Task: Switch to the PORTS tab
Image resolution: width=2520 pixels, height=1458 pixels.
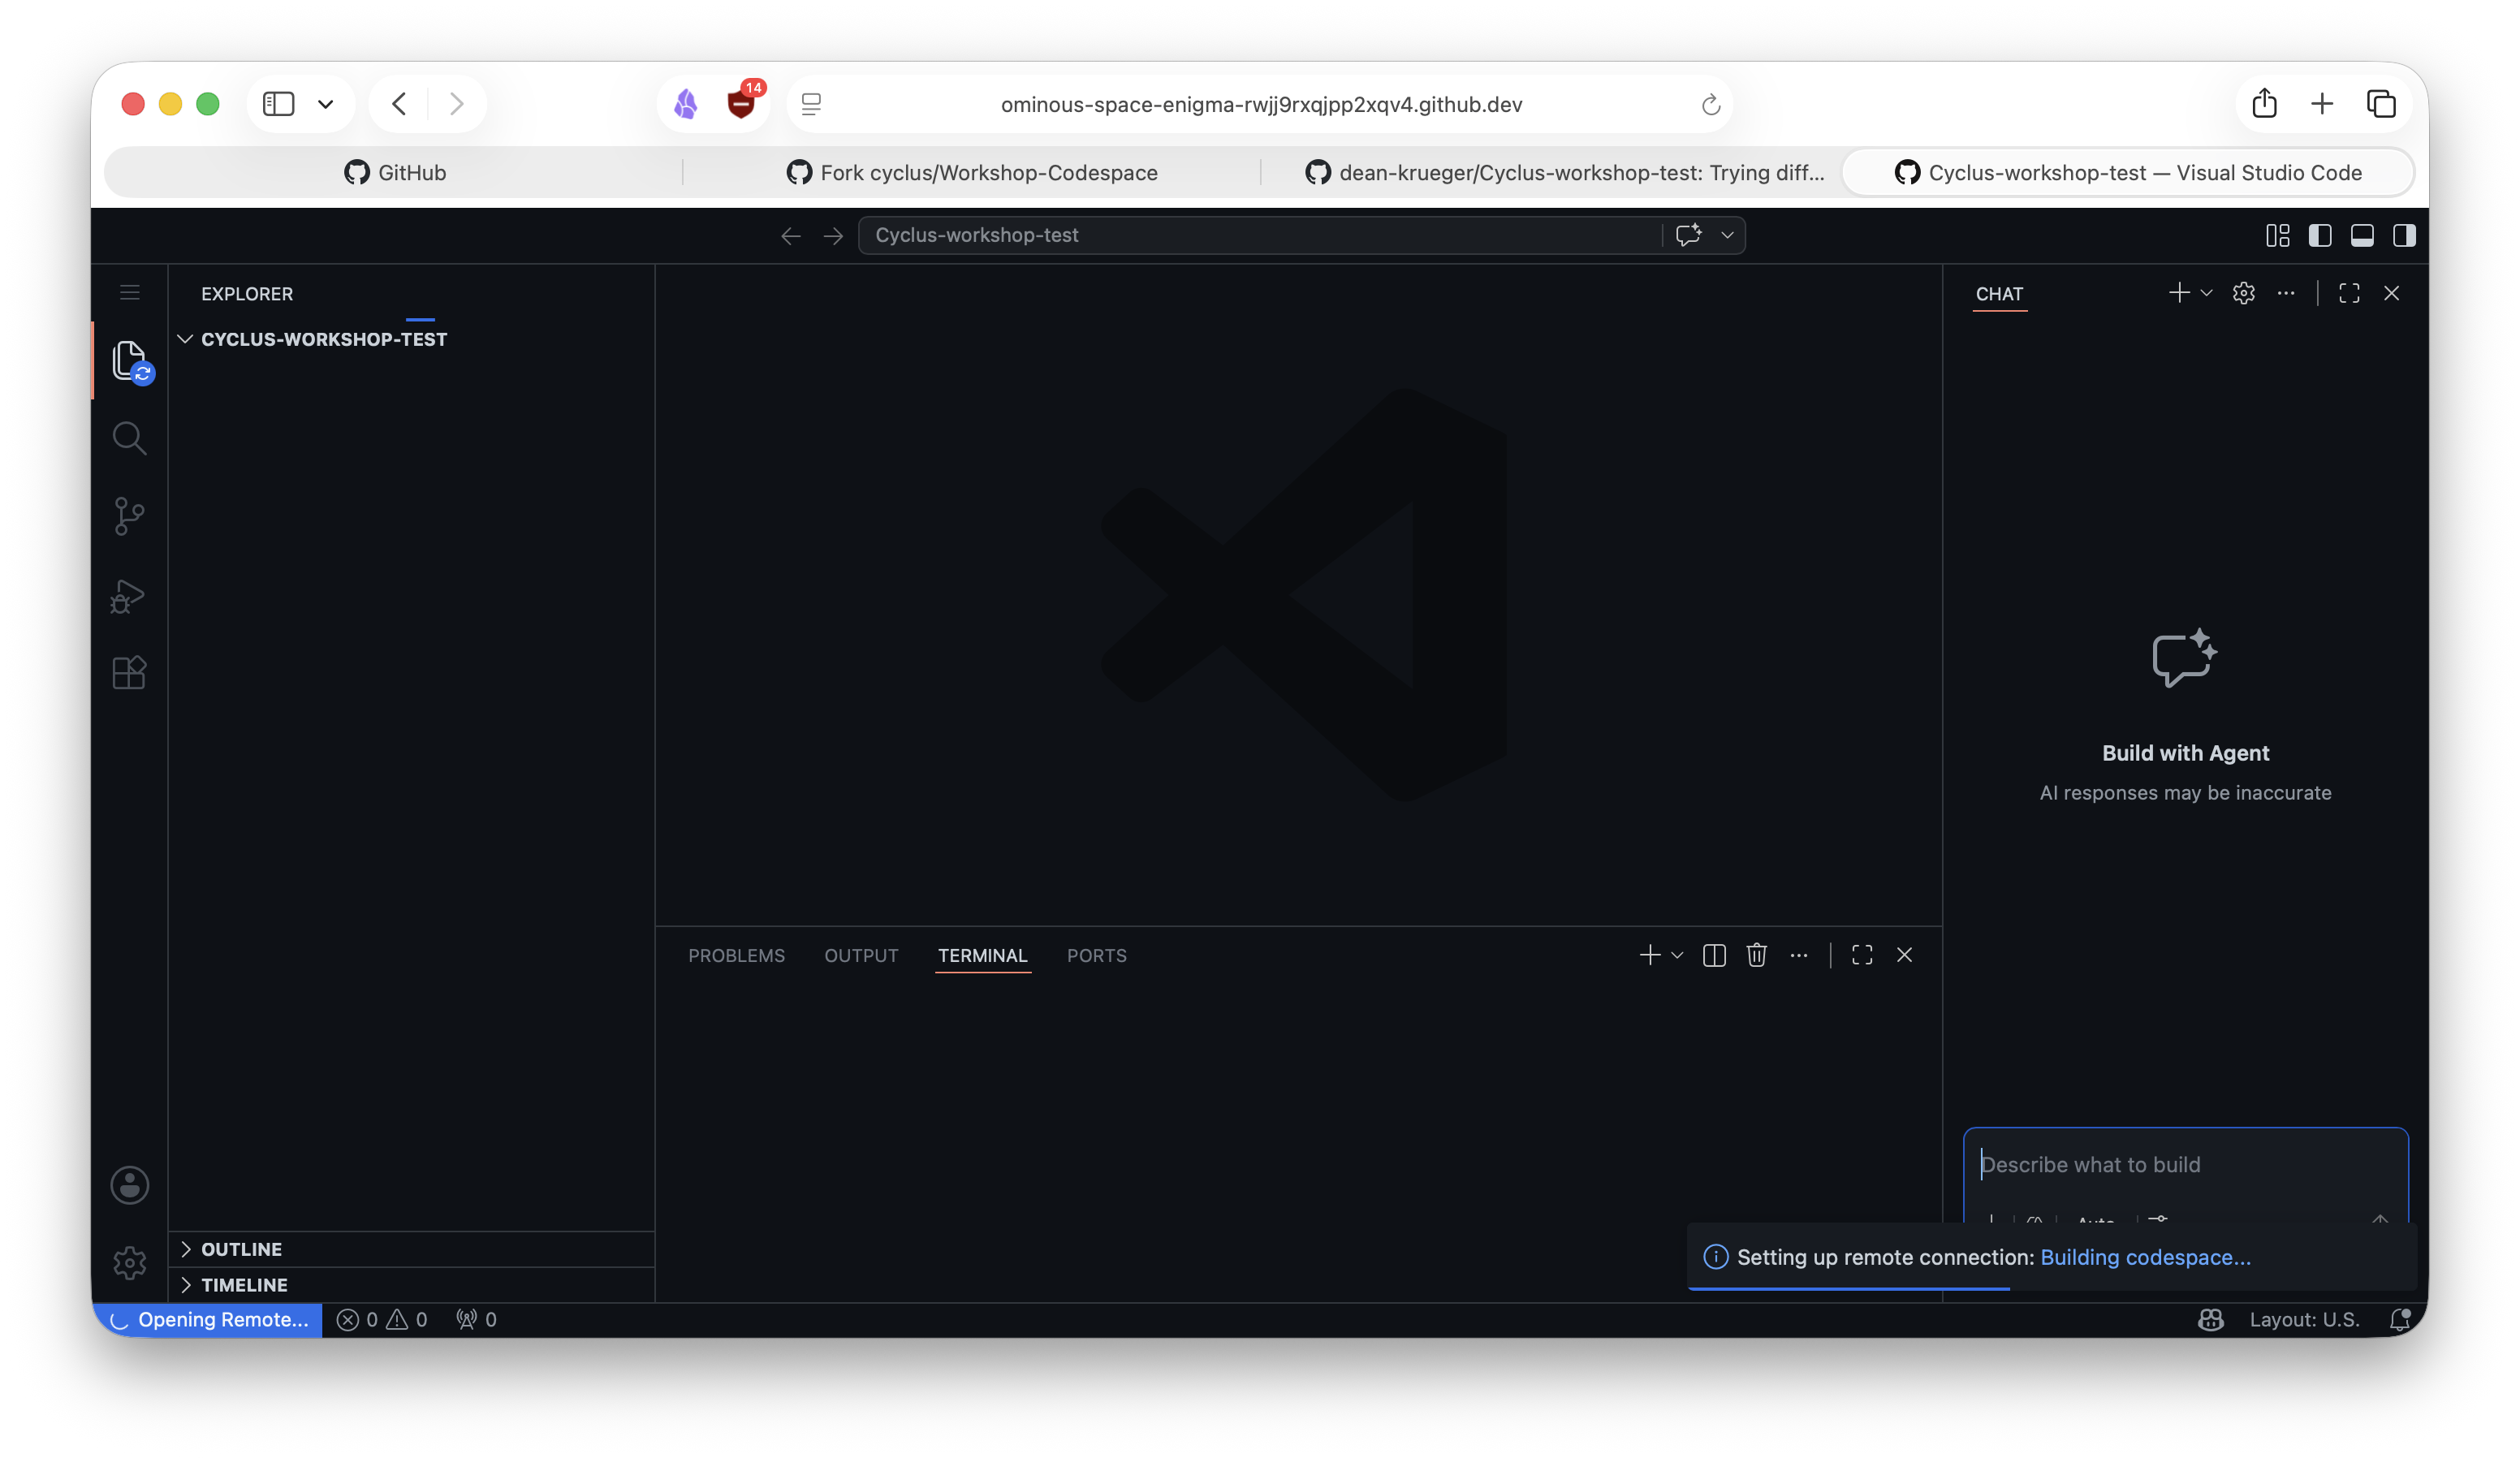Action: (x=1096, y=956)
